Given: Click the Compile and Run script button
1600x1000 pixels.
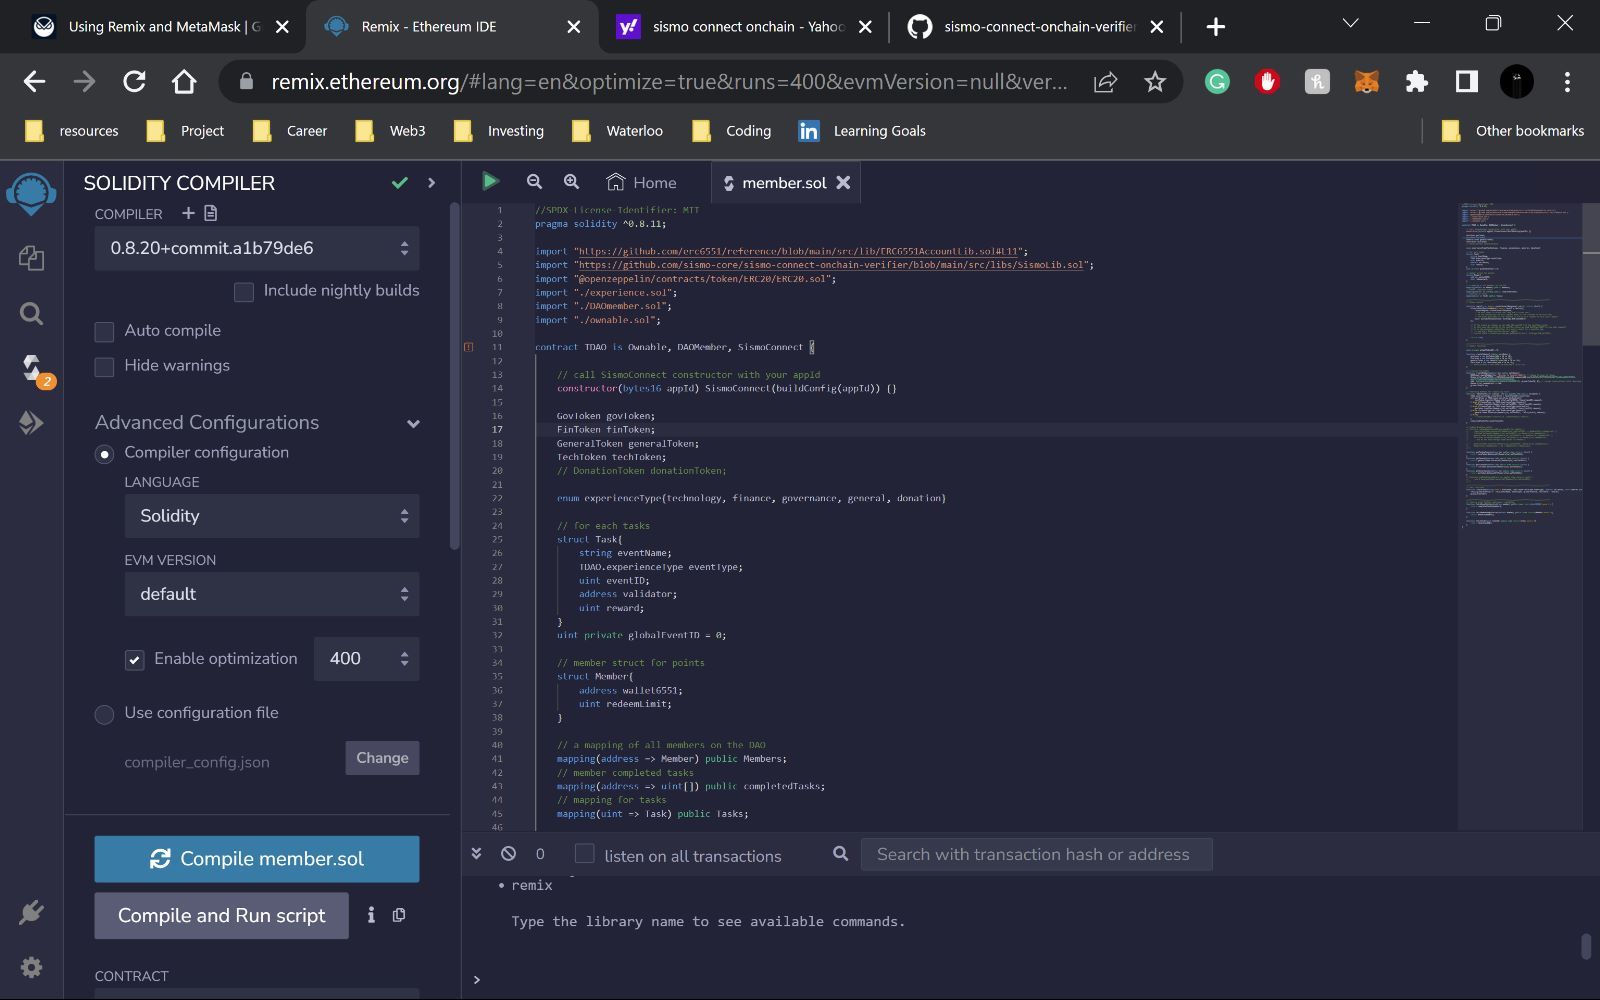Looking at the screenshot, I should tap(222, 915).
